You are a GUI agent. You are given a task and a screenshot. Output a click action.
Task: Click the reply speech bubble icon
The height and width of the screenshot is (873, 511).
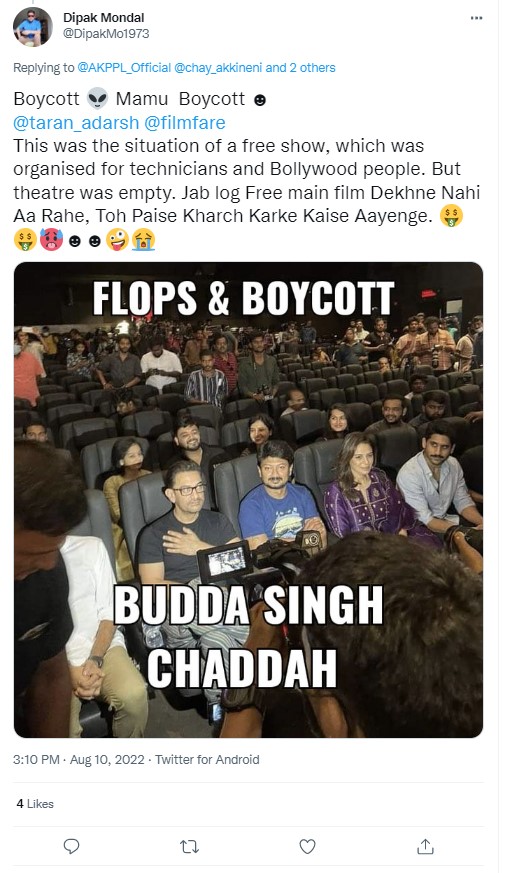[x=71, y=846]
